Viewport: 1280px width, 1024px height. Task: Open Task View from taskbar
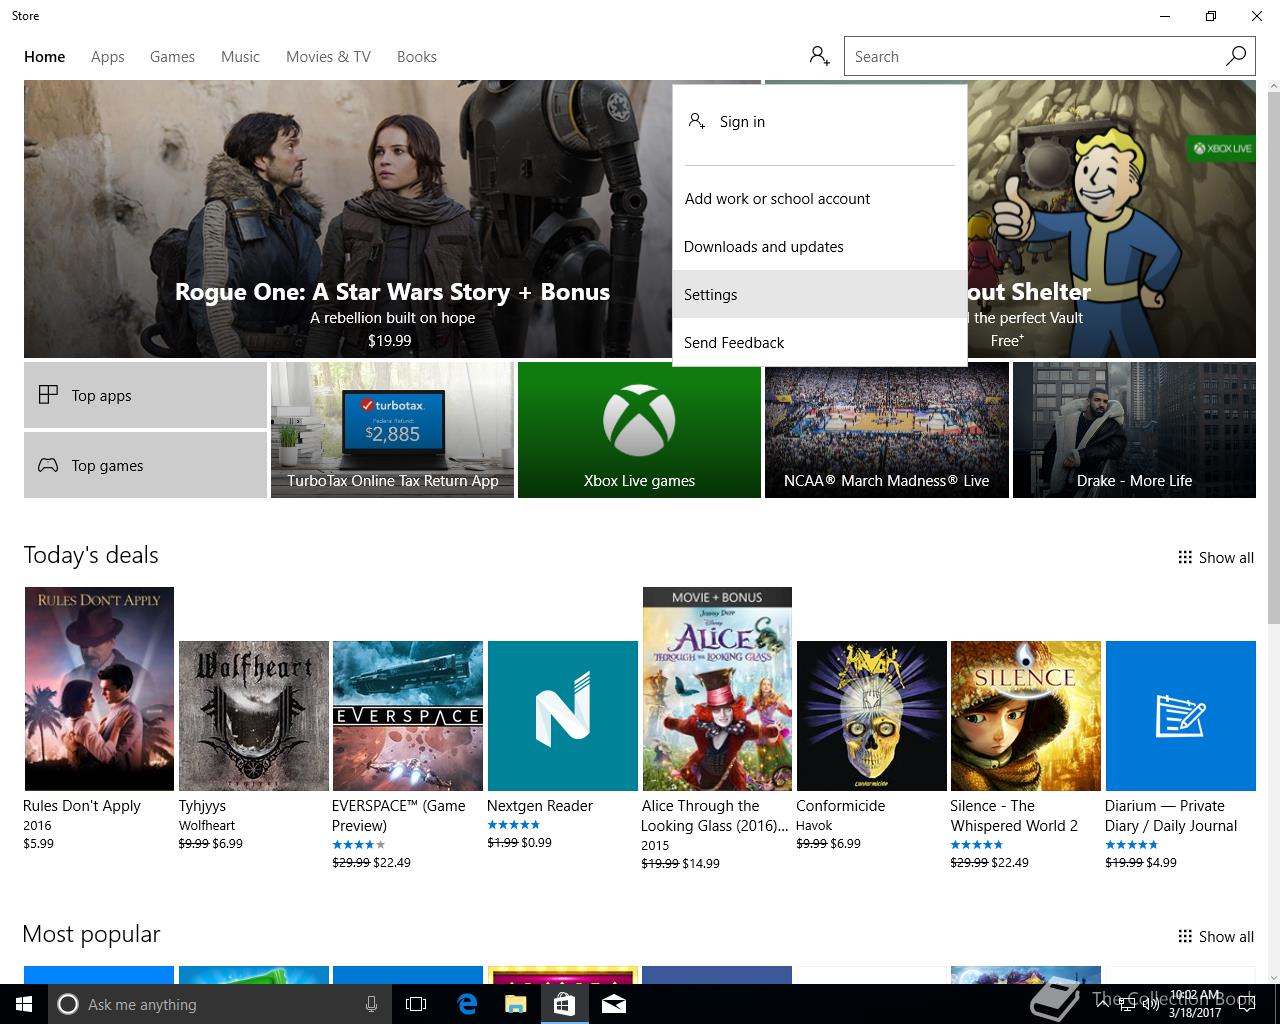click(416, 1004)
